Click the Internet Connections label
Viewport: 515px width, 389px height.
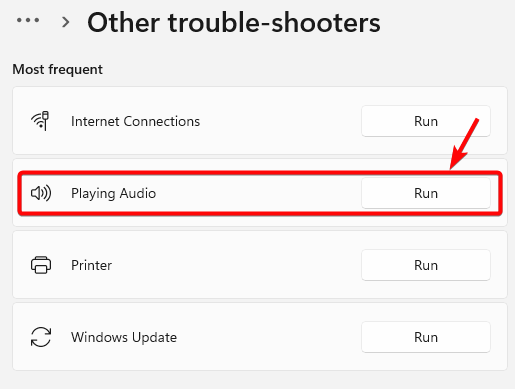click(x=135, y=121)
